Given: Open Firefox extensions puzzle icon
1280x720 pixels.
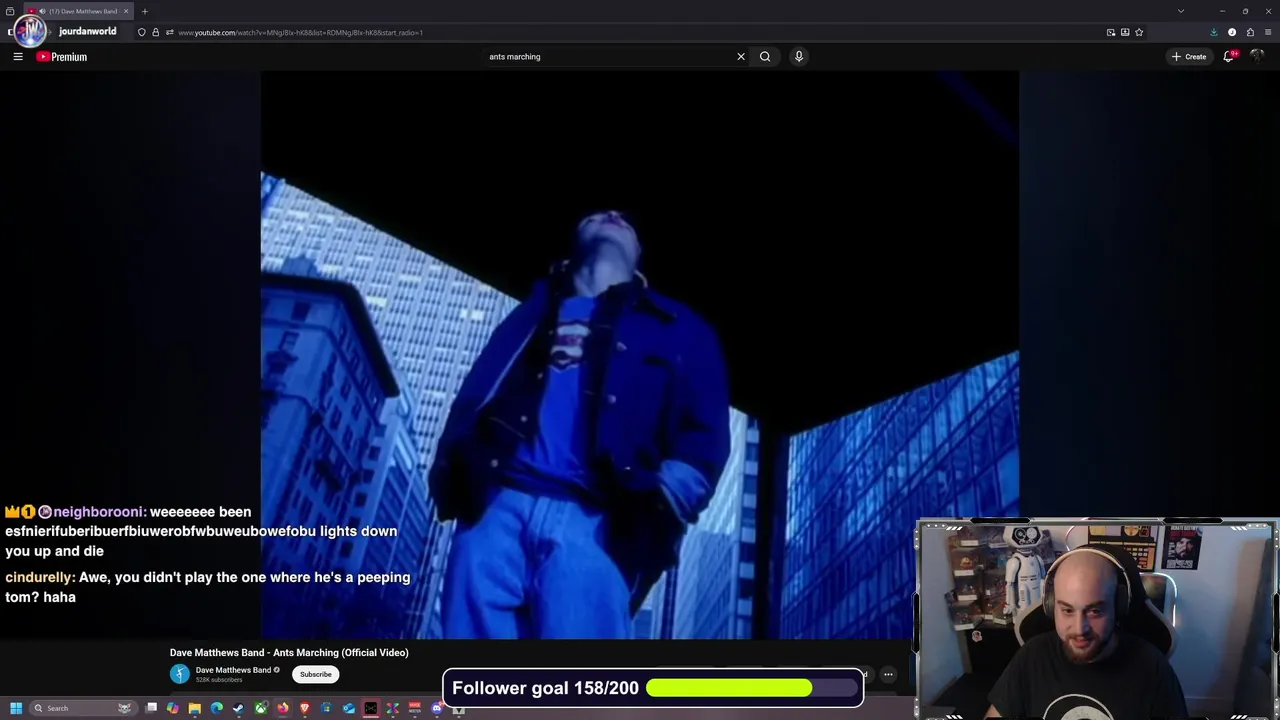Looking at the screenshot, I should pos(1250,32).
